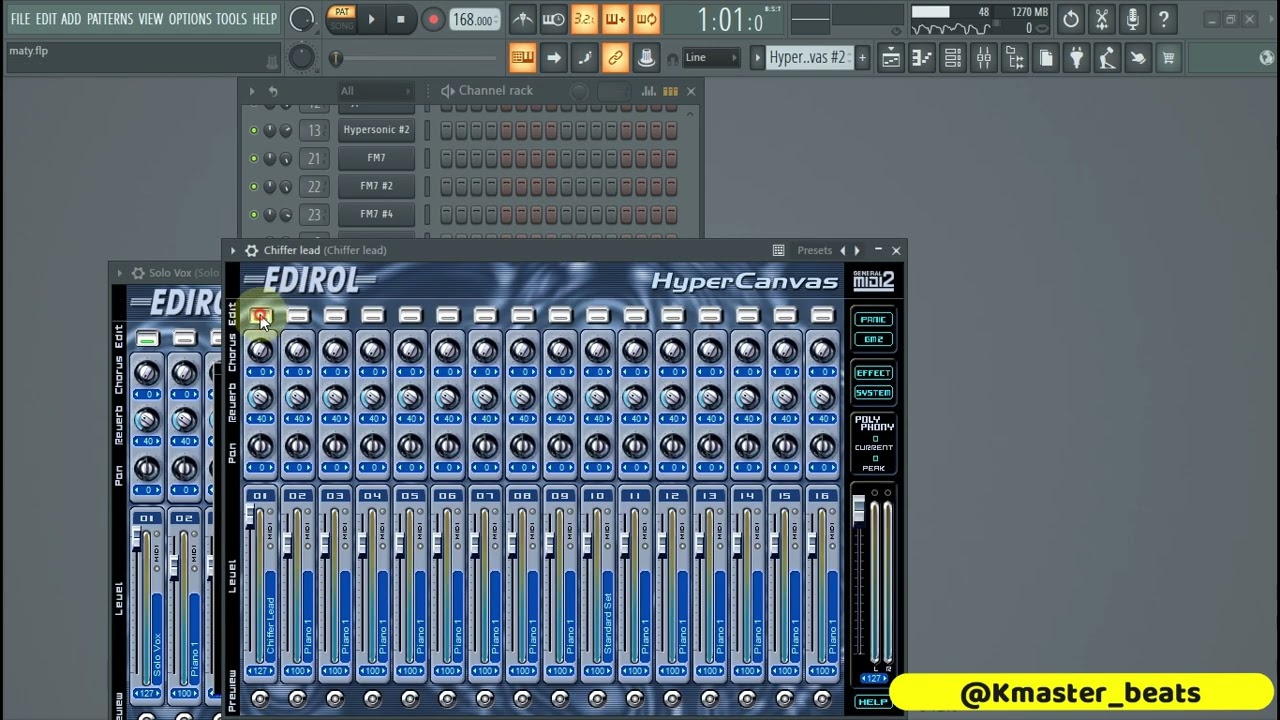1280x720 pixels.
Task: Open the Chiffer lead plugin gear settings
Action: coord(252,251)
